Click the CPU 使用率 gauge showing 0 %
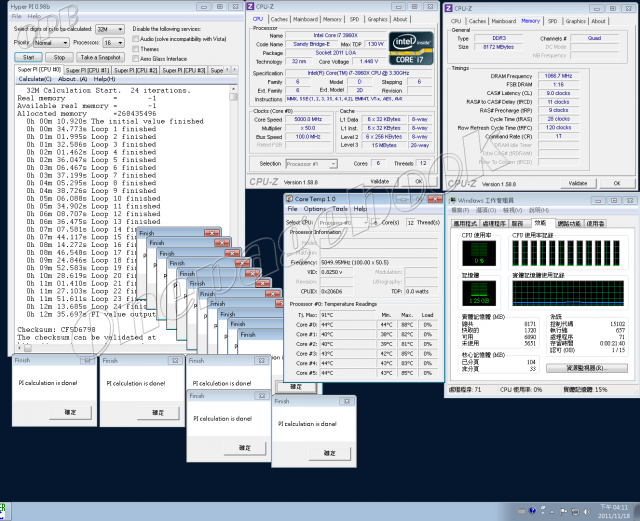 pyautogui.click(x=479, y=253)
